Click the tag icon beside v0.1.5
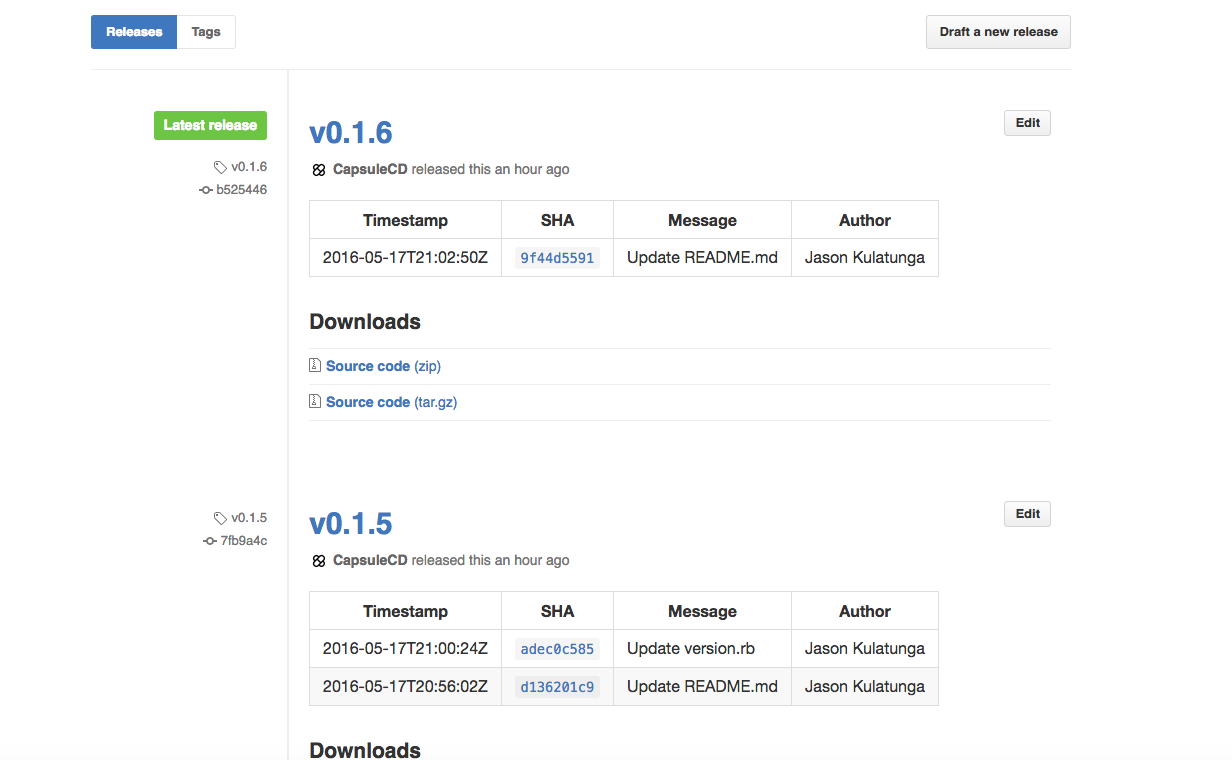The width and height of the screenshot is (1232, 760). coord(220,518)
